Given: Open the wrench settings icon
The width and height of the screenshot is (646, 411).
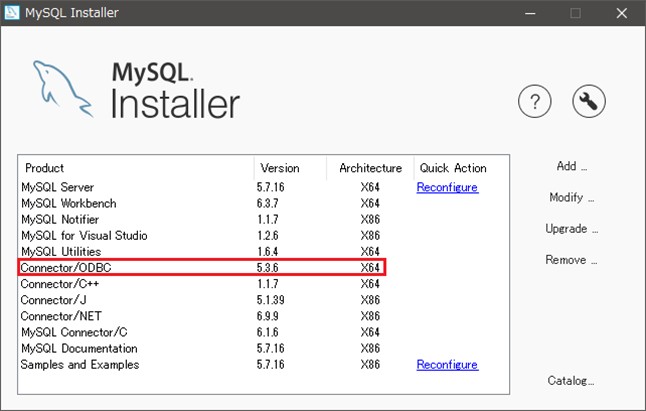Looking at the screenshot, I should point(589,101).
